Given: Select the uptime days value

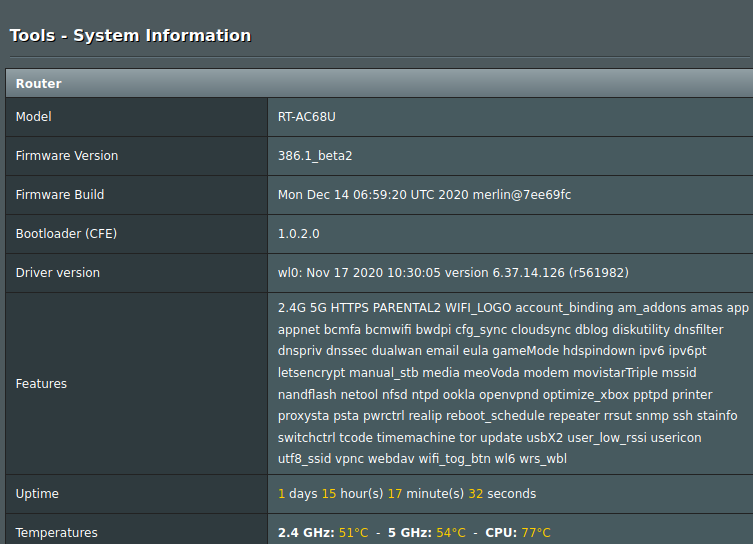Looking at the screenshot, I should click(281, 494).
